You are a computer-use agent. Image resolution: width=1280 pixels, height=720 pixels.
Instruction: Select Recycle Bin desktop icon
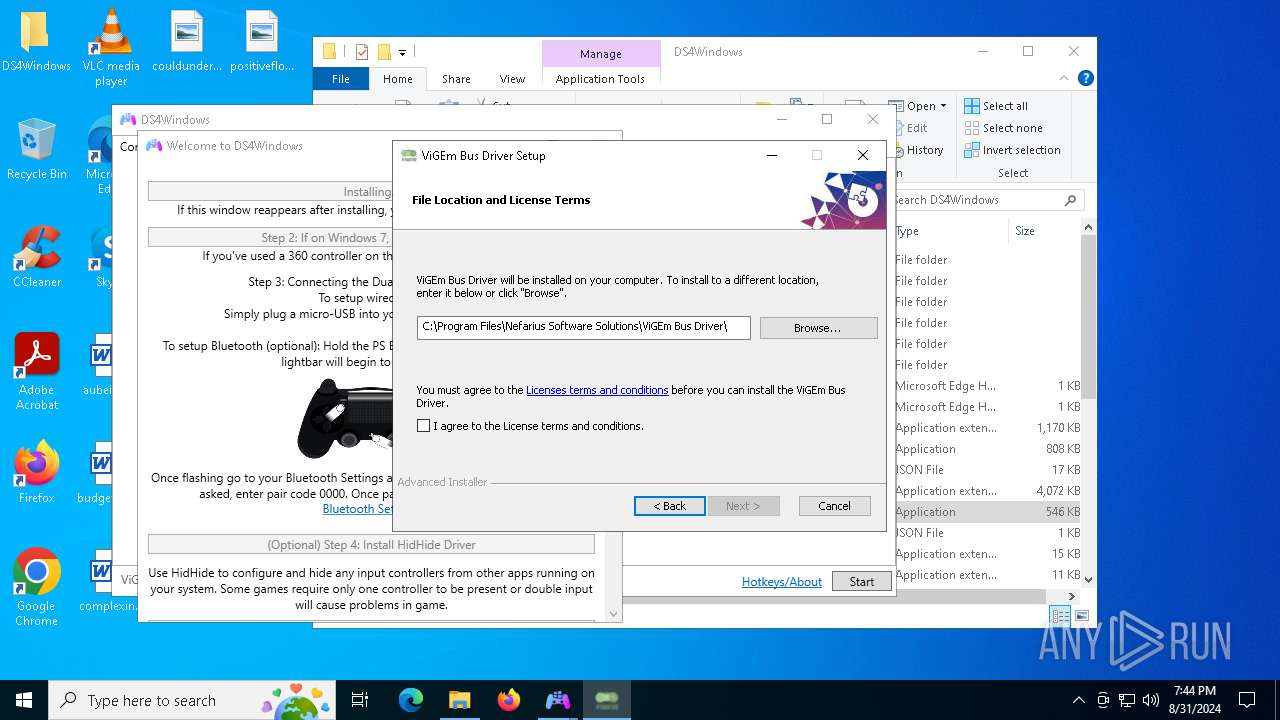click(x=36, y=150)
